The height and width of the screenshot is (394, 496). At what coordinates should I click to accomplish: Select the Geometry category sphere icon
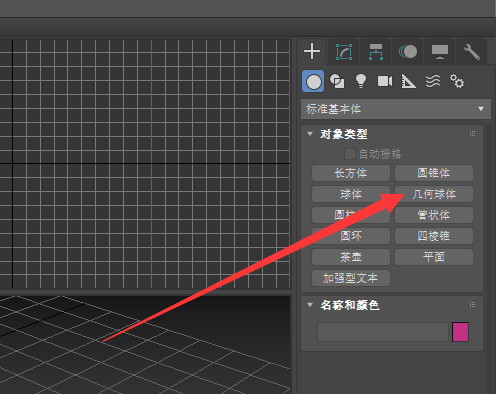pos(313,81)
